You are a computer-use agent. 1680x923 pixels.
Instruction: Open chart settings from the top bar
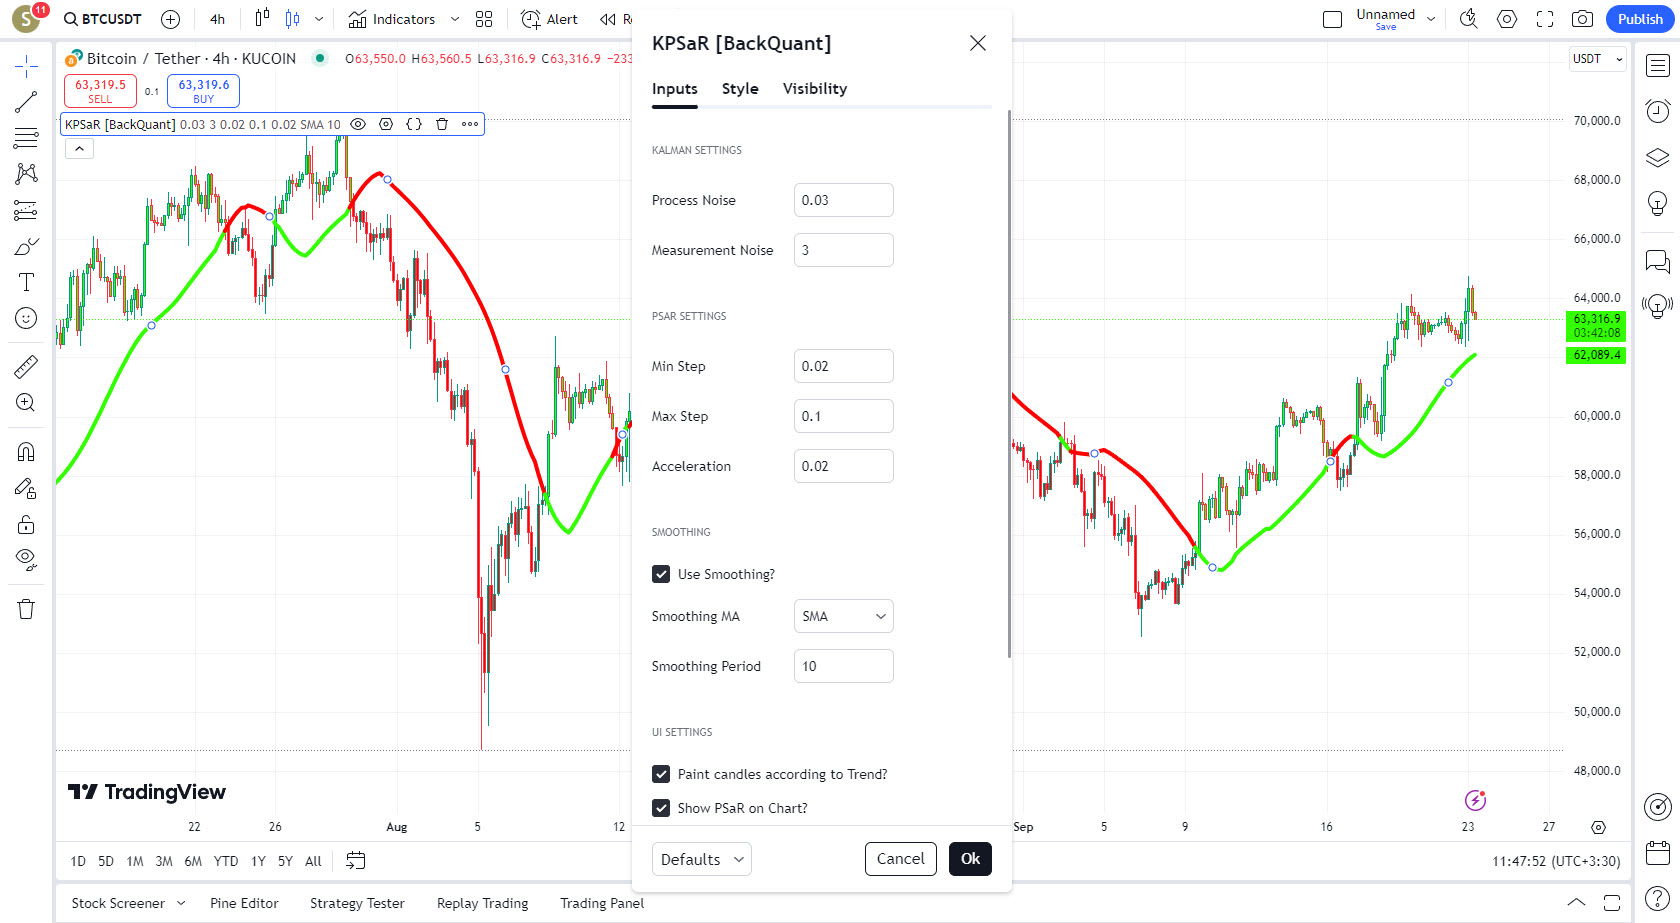[1507, 19]
